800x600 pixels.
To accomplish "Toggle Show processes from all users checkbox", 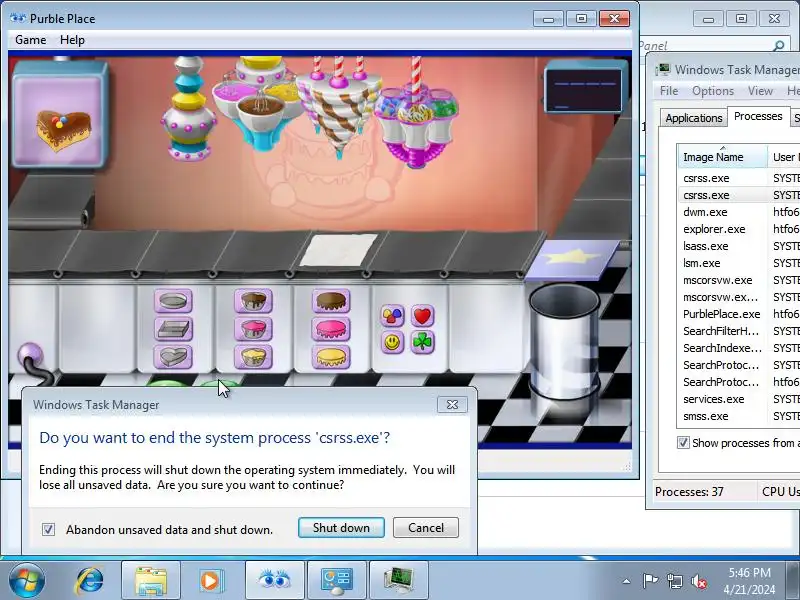I will click(x=683, y=443).
